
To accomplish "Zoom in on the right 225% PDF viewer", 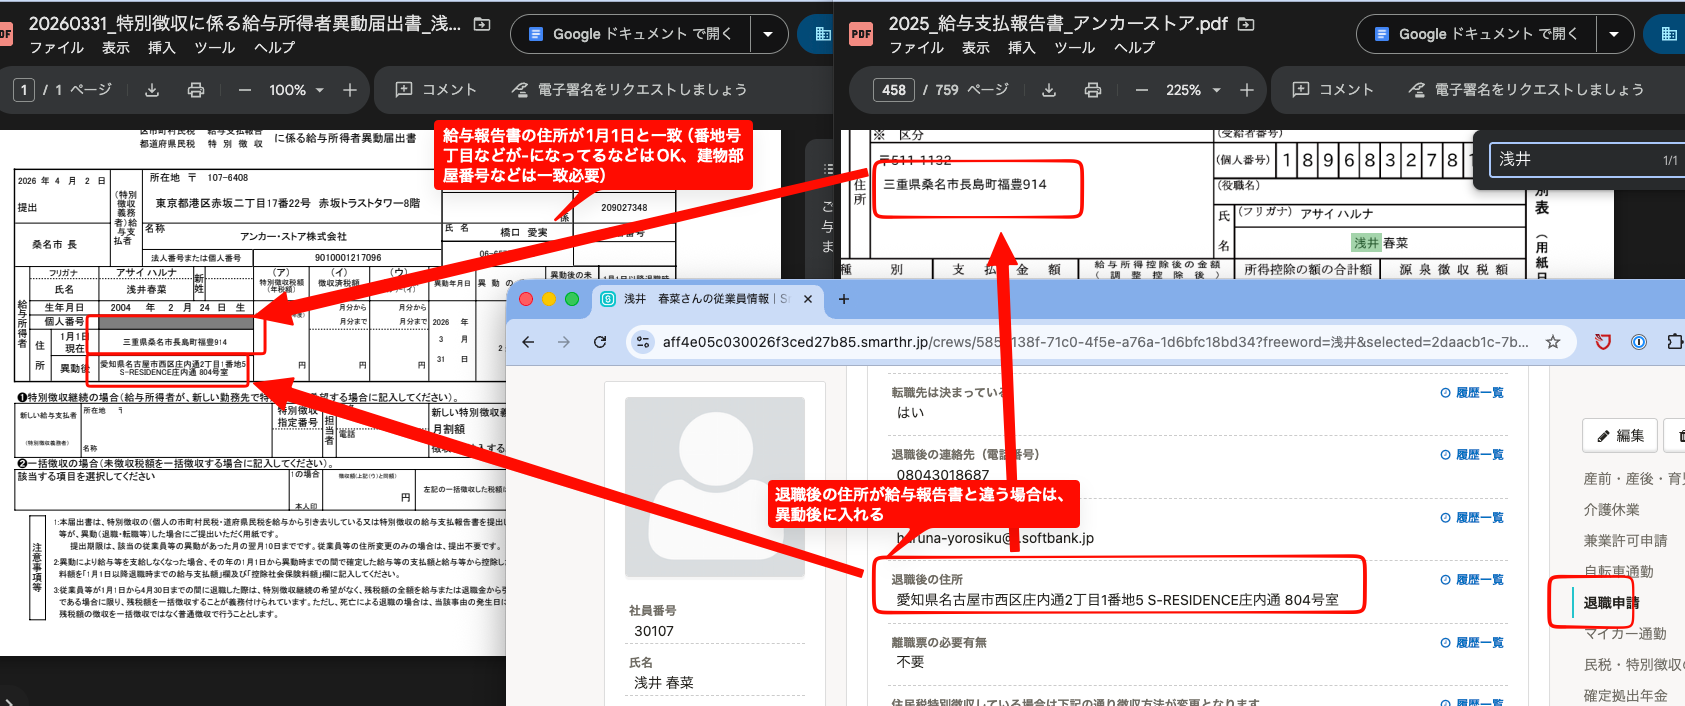I will [1247, 90].
